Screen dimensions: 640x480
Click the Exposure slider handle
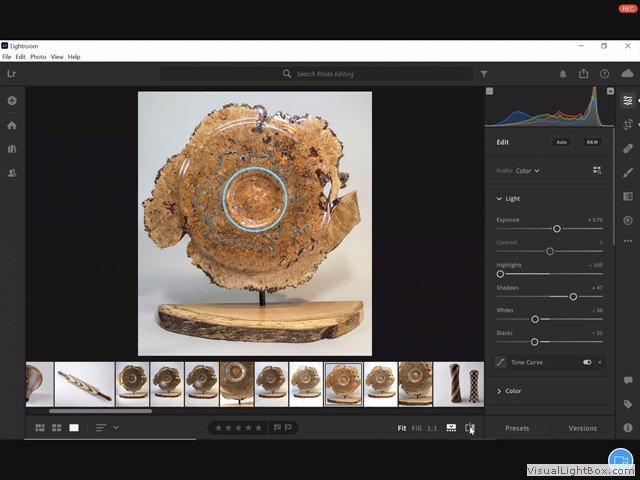pyautogui.click(x=557, y=228)
